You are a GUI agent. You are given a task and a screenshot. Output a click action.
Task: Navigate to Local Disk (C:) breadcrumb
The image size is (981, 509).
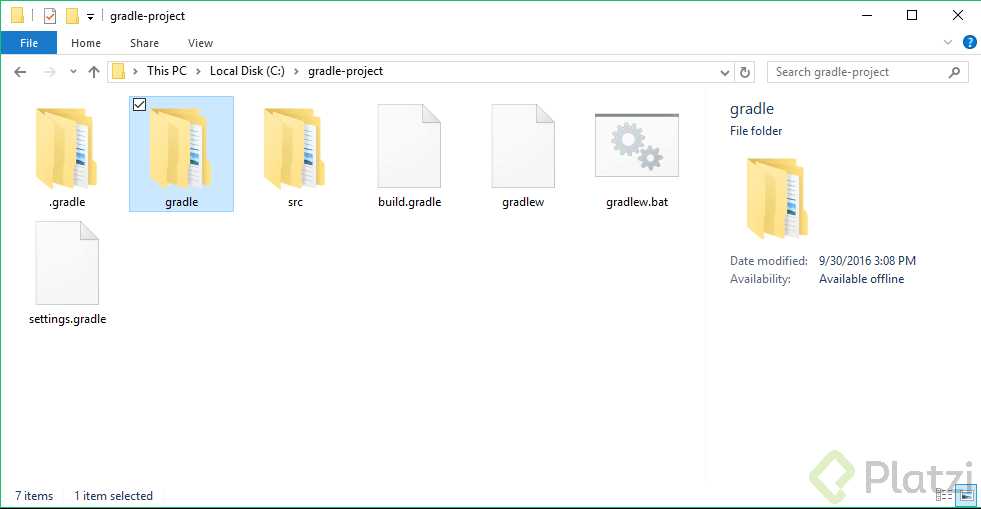[247, 71]
